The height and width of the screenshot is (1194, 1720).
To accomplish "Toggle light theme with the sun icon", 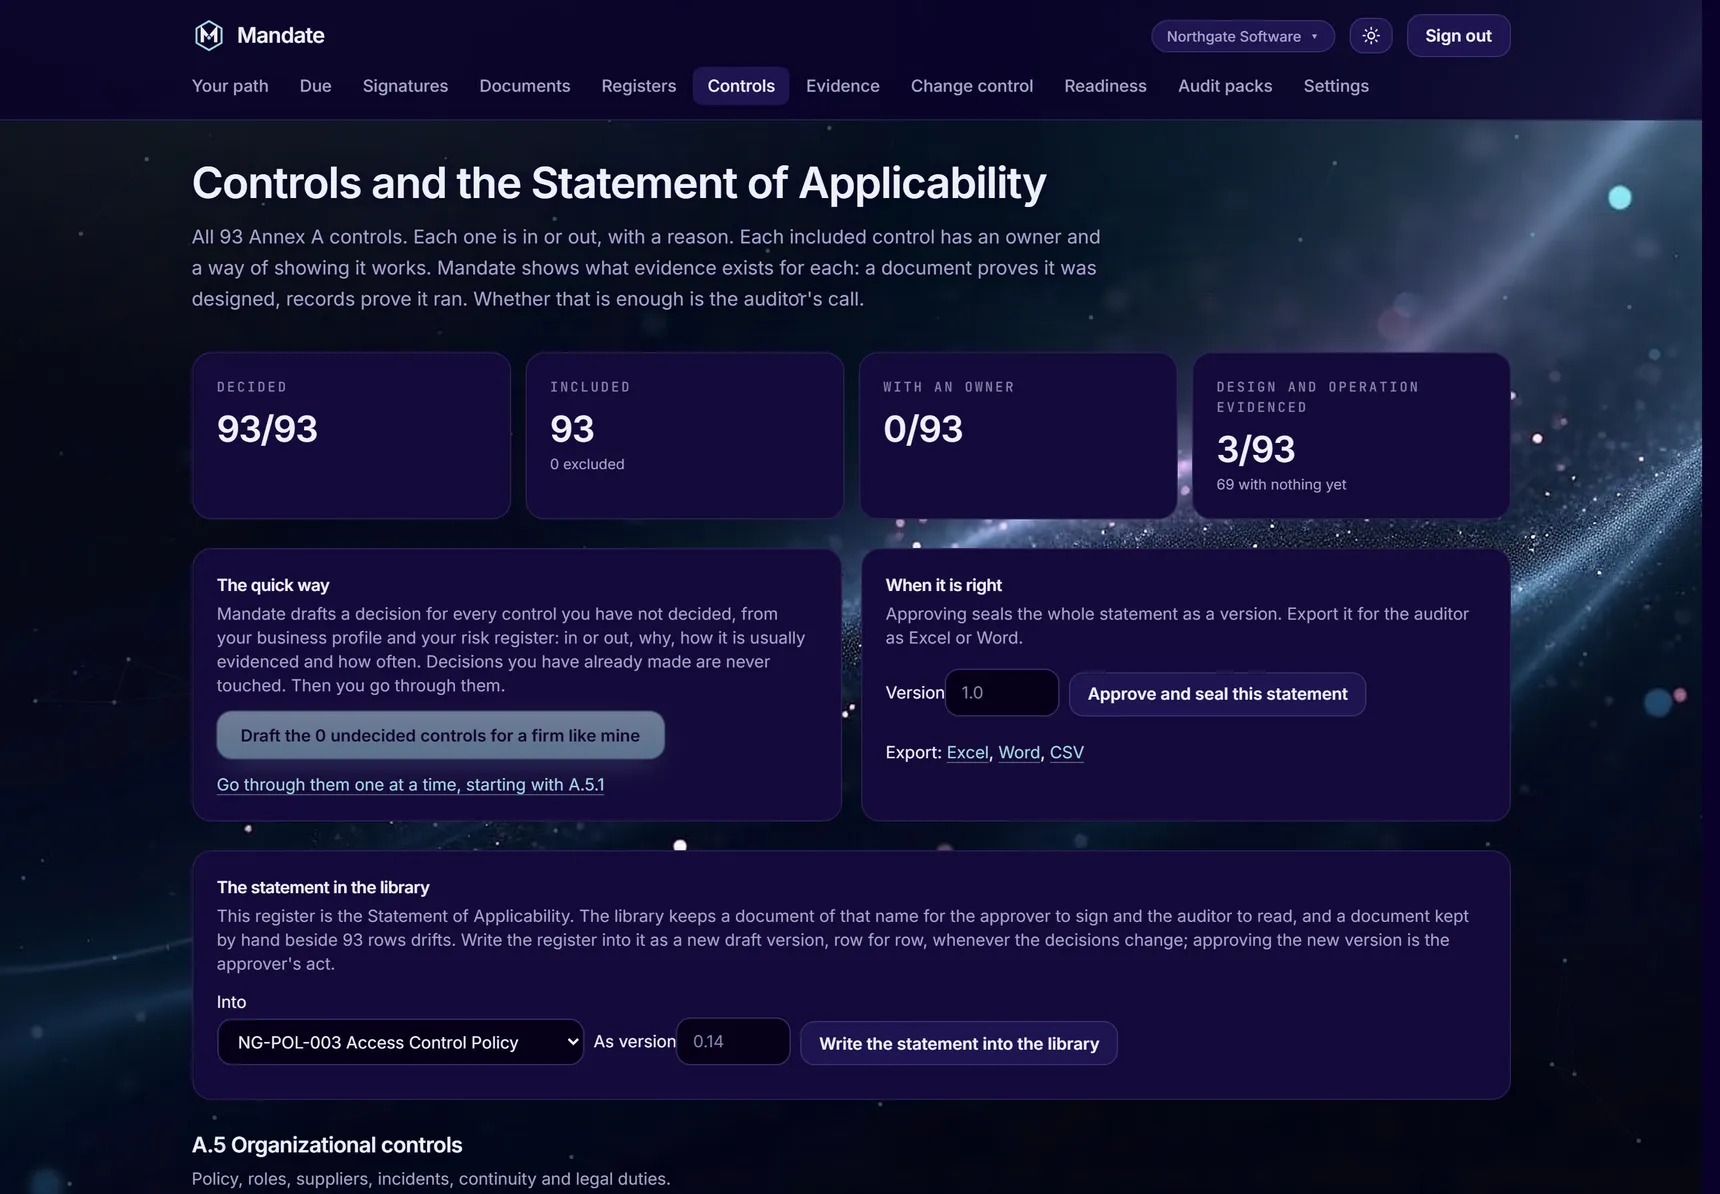I will [1371, 36].
